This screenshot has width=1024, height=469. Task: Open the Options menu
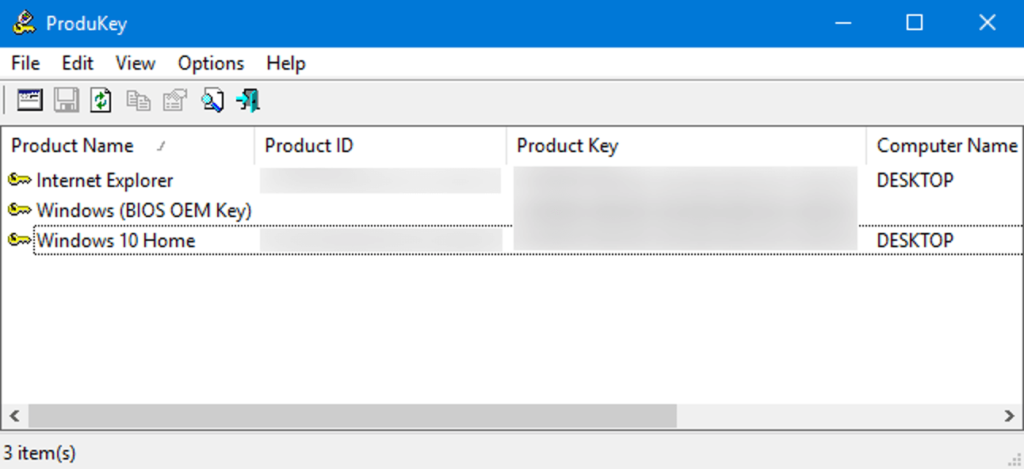point(211,63)
